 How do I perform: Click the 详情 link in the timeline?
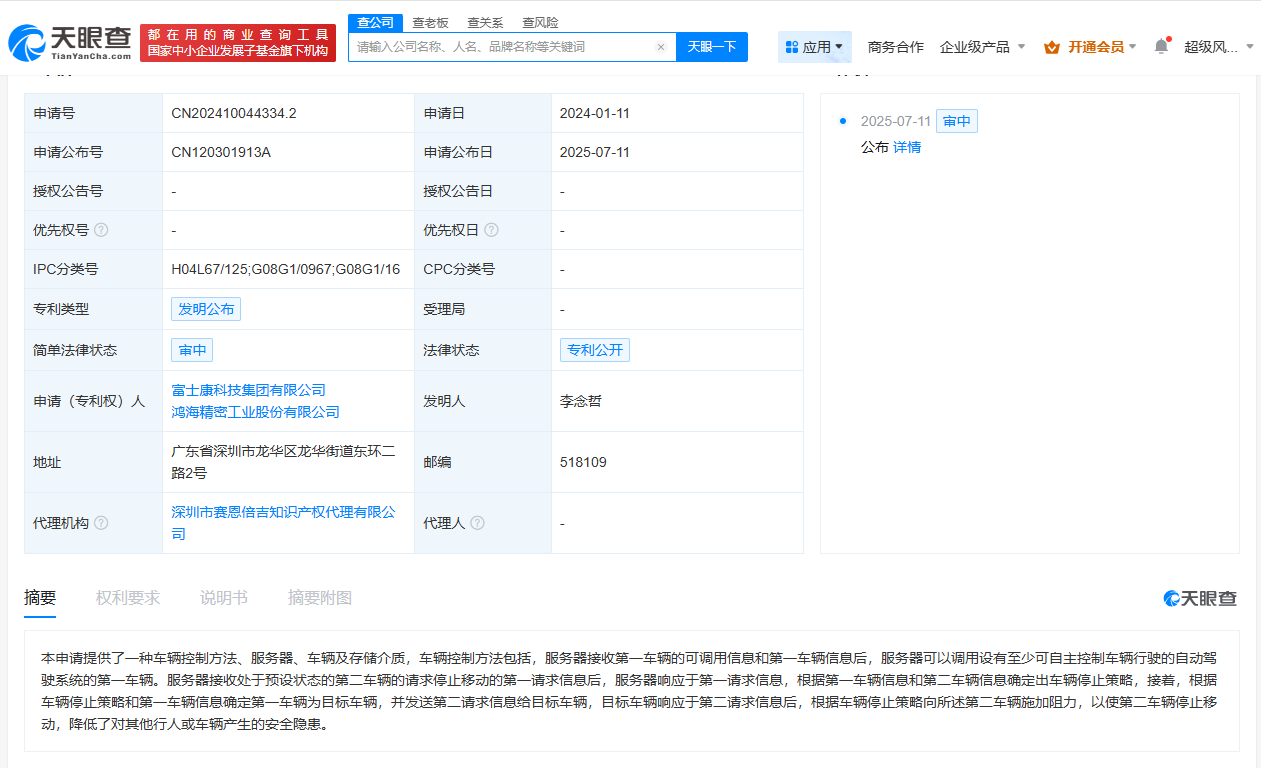pyautogui.click(x=907, y=147)
